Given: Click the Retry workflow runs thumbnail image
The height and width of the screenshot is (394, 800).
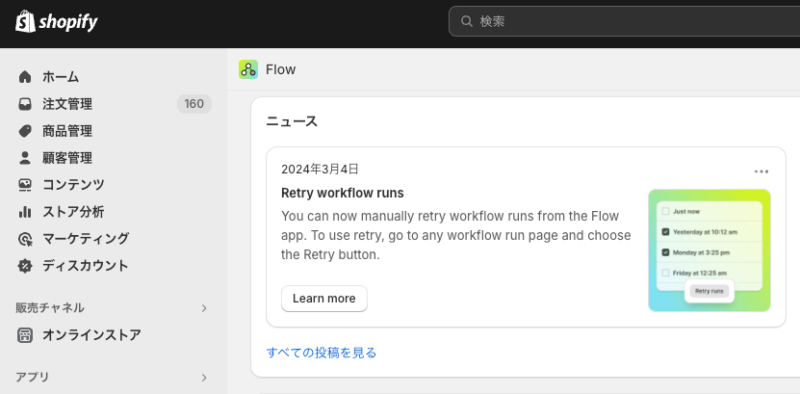Looking at the screenshot, I should coord(709,251).
